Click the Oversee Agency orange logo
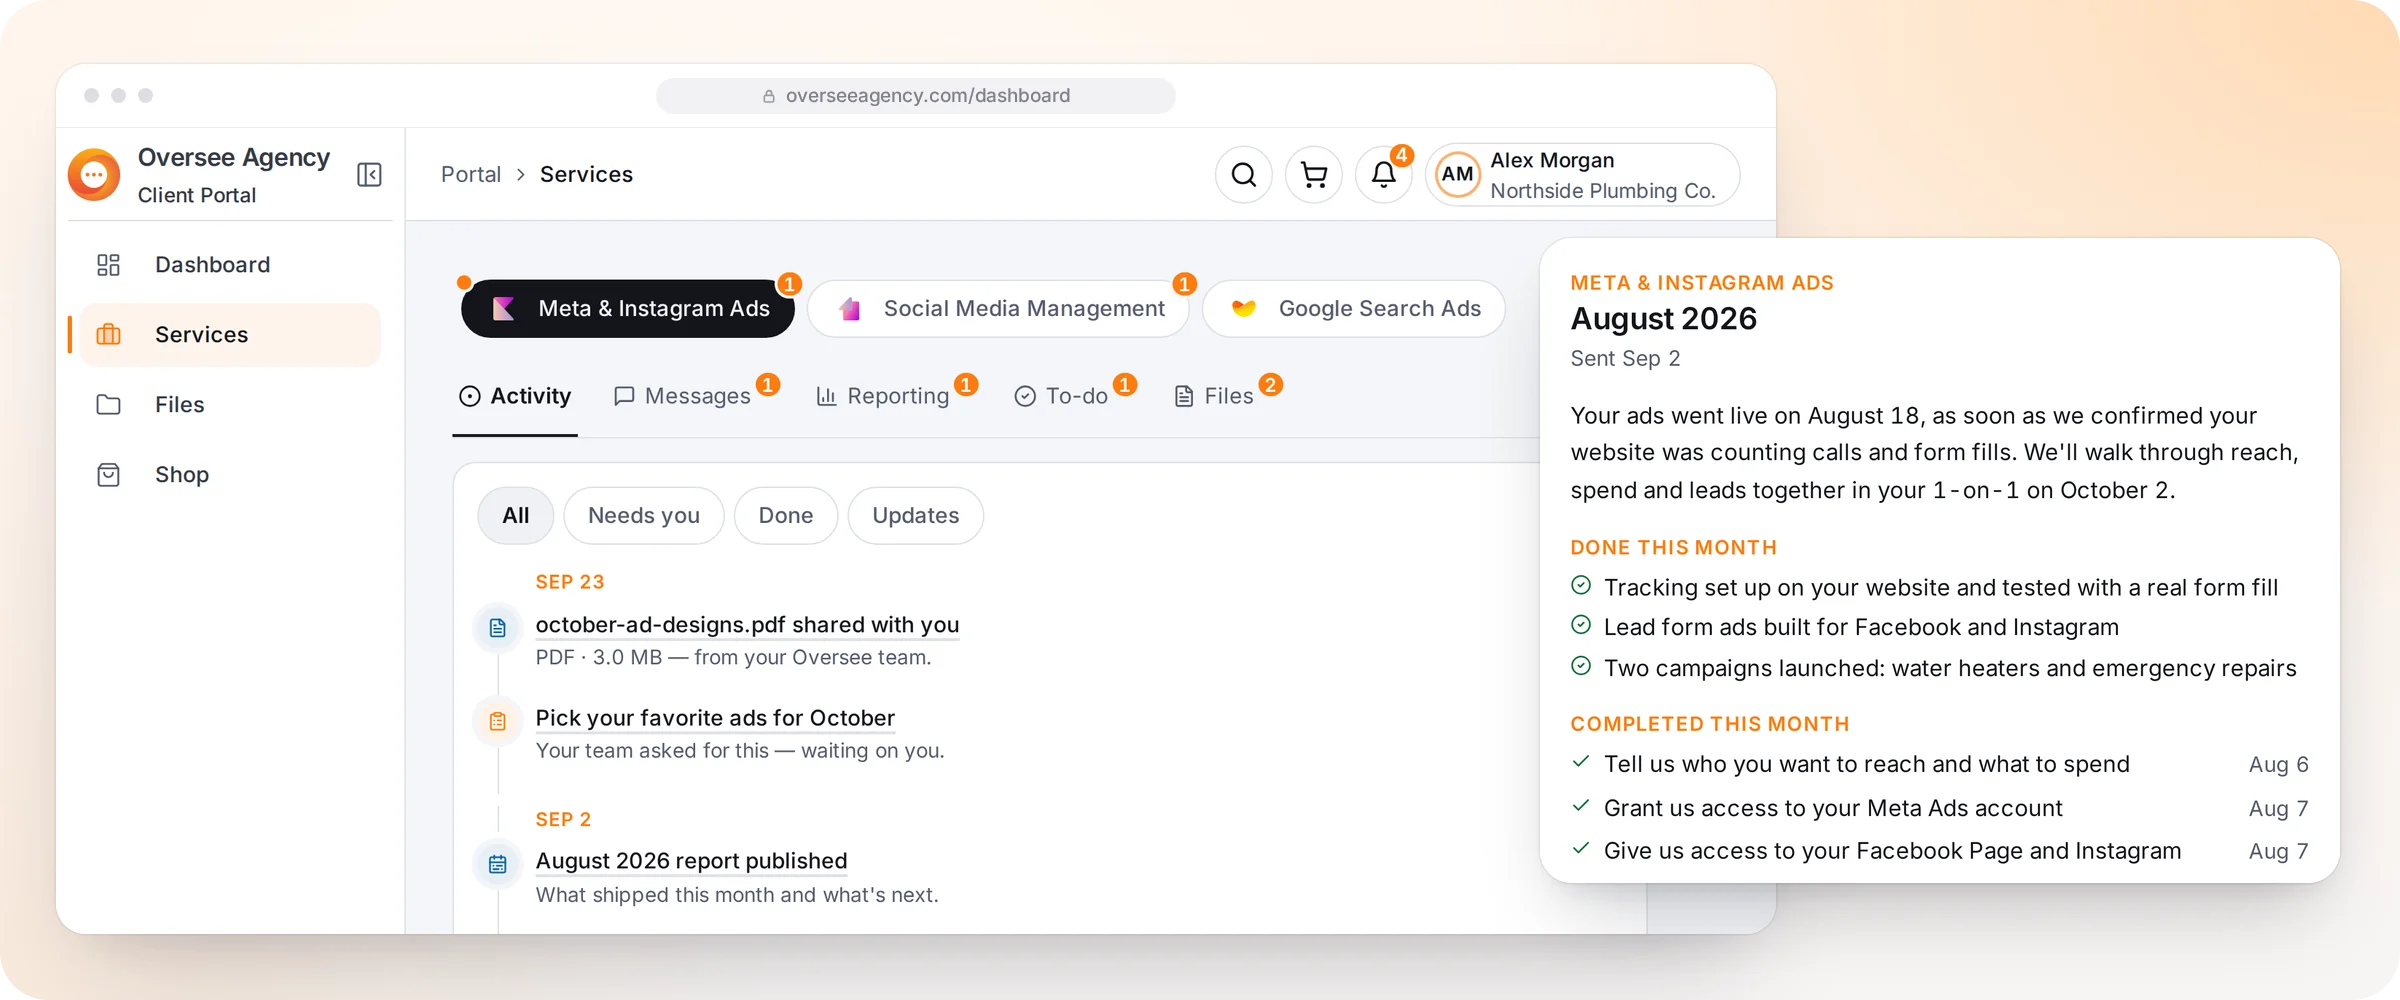The image size is (2400, 1000). [94, 175]
